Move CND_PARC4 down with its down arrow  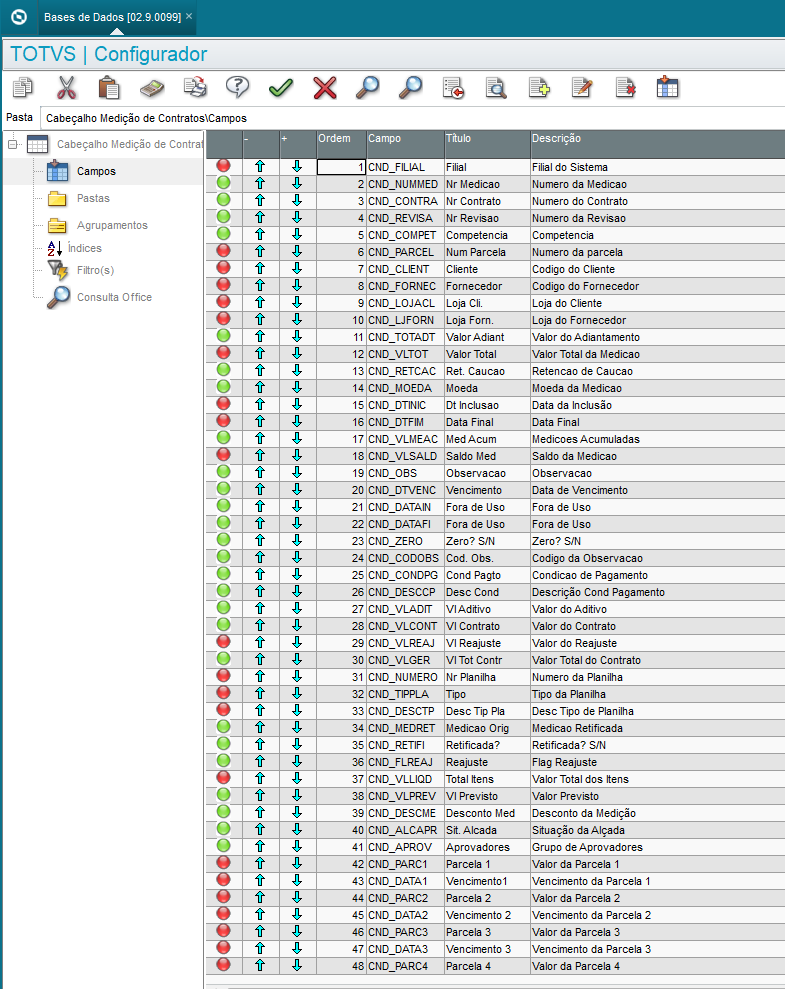297,966
